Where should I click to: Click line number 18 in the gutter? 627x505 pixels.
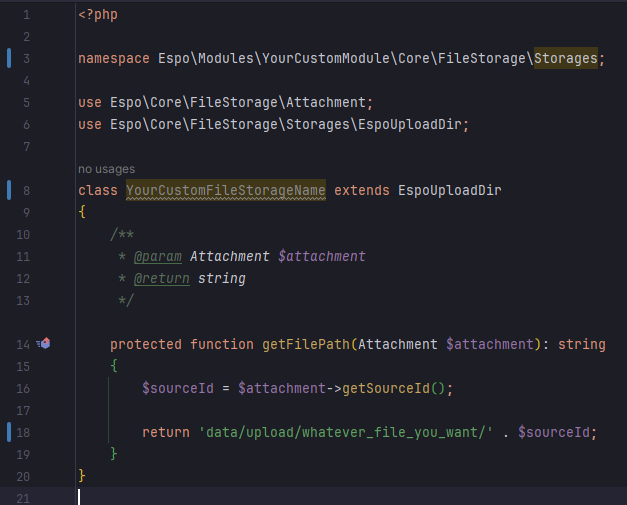tap(23, 432)
